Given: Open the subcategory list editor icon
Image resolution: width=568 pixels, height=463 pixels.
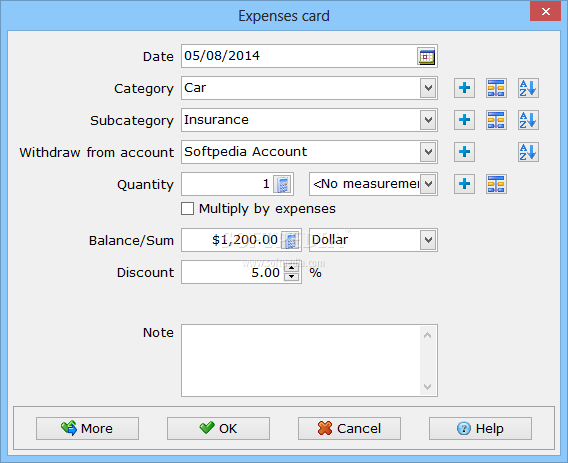Looking at the screenshot, I should click(496, 120).
